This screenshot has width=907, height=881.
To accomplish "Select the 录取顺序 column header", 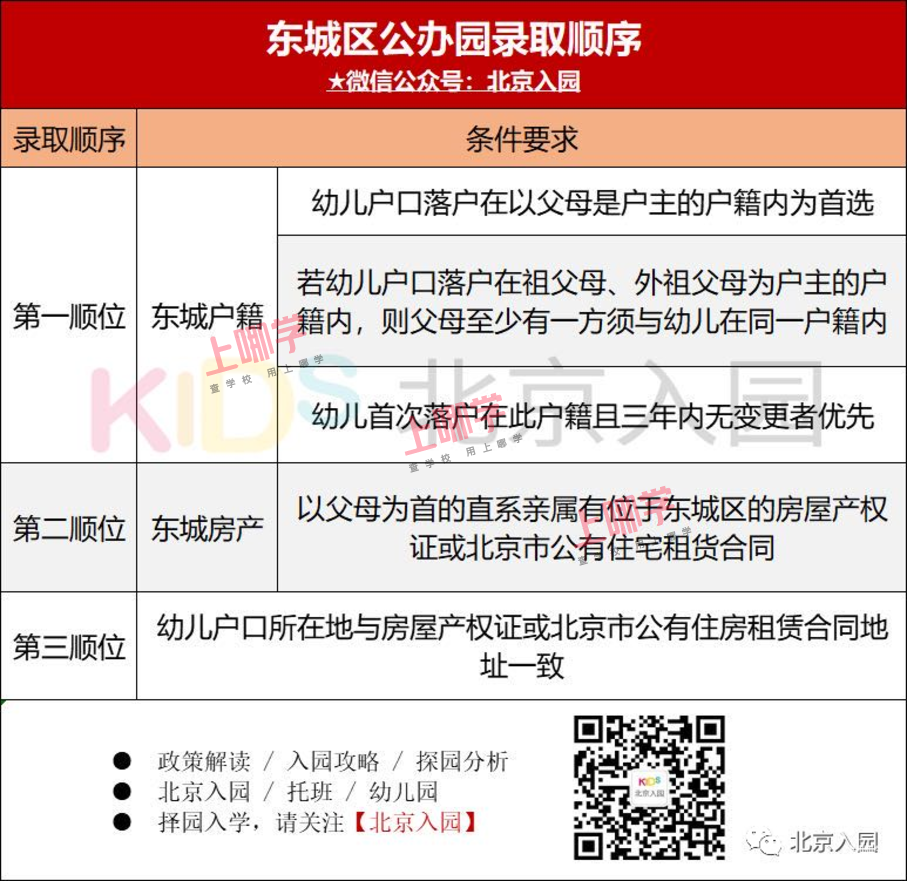I will point(69,139).
